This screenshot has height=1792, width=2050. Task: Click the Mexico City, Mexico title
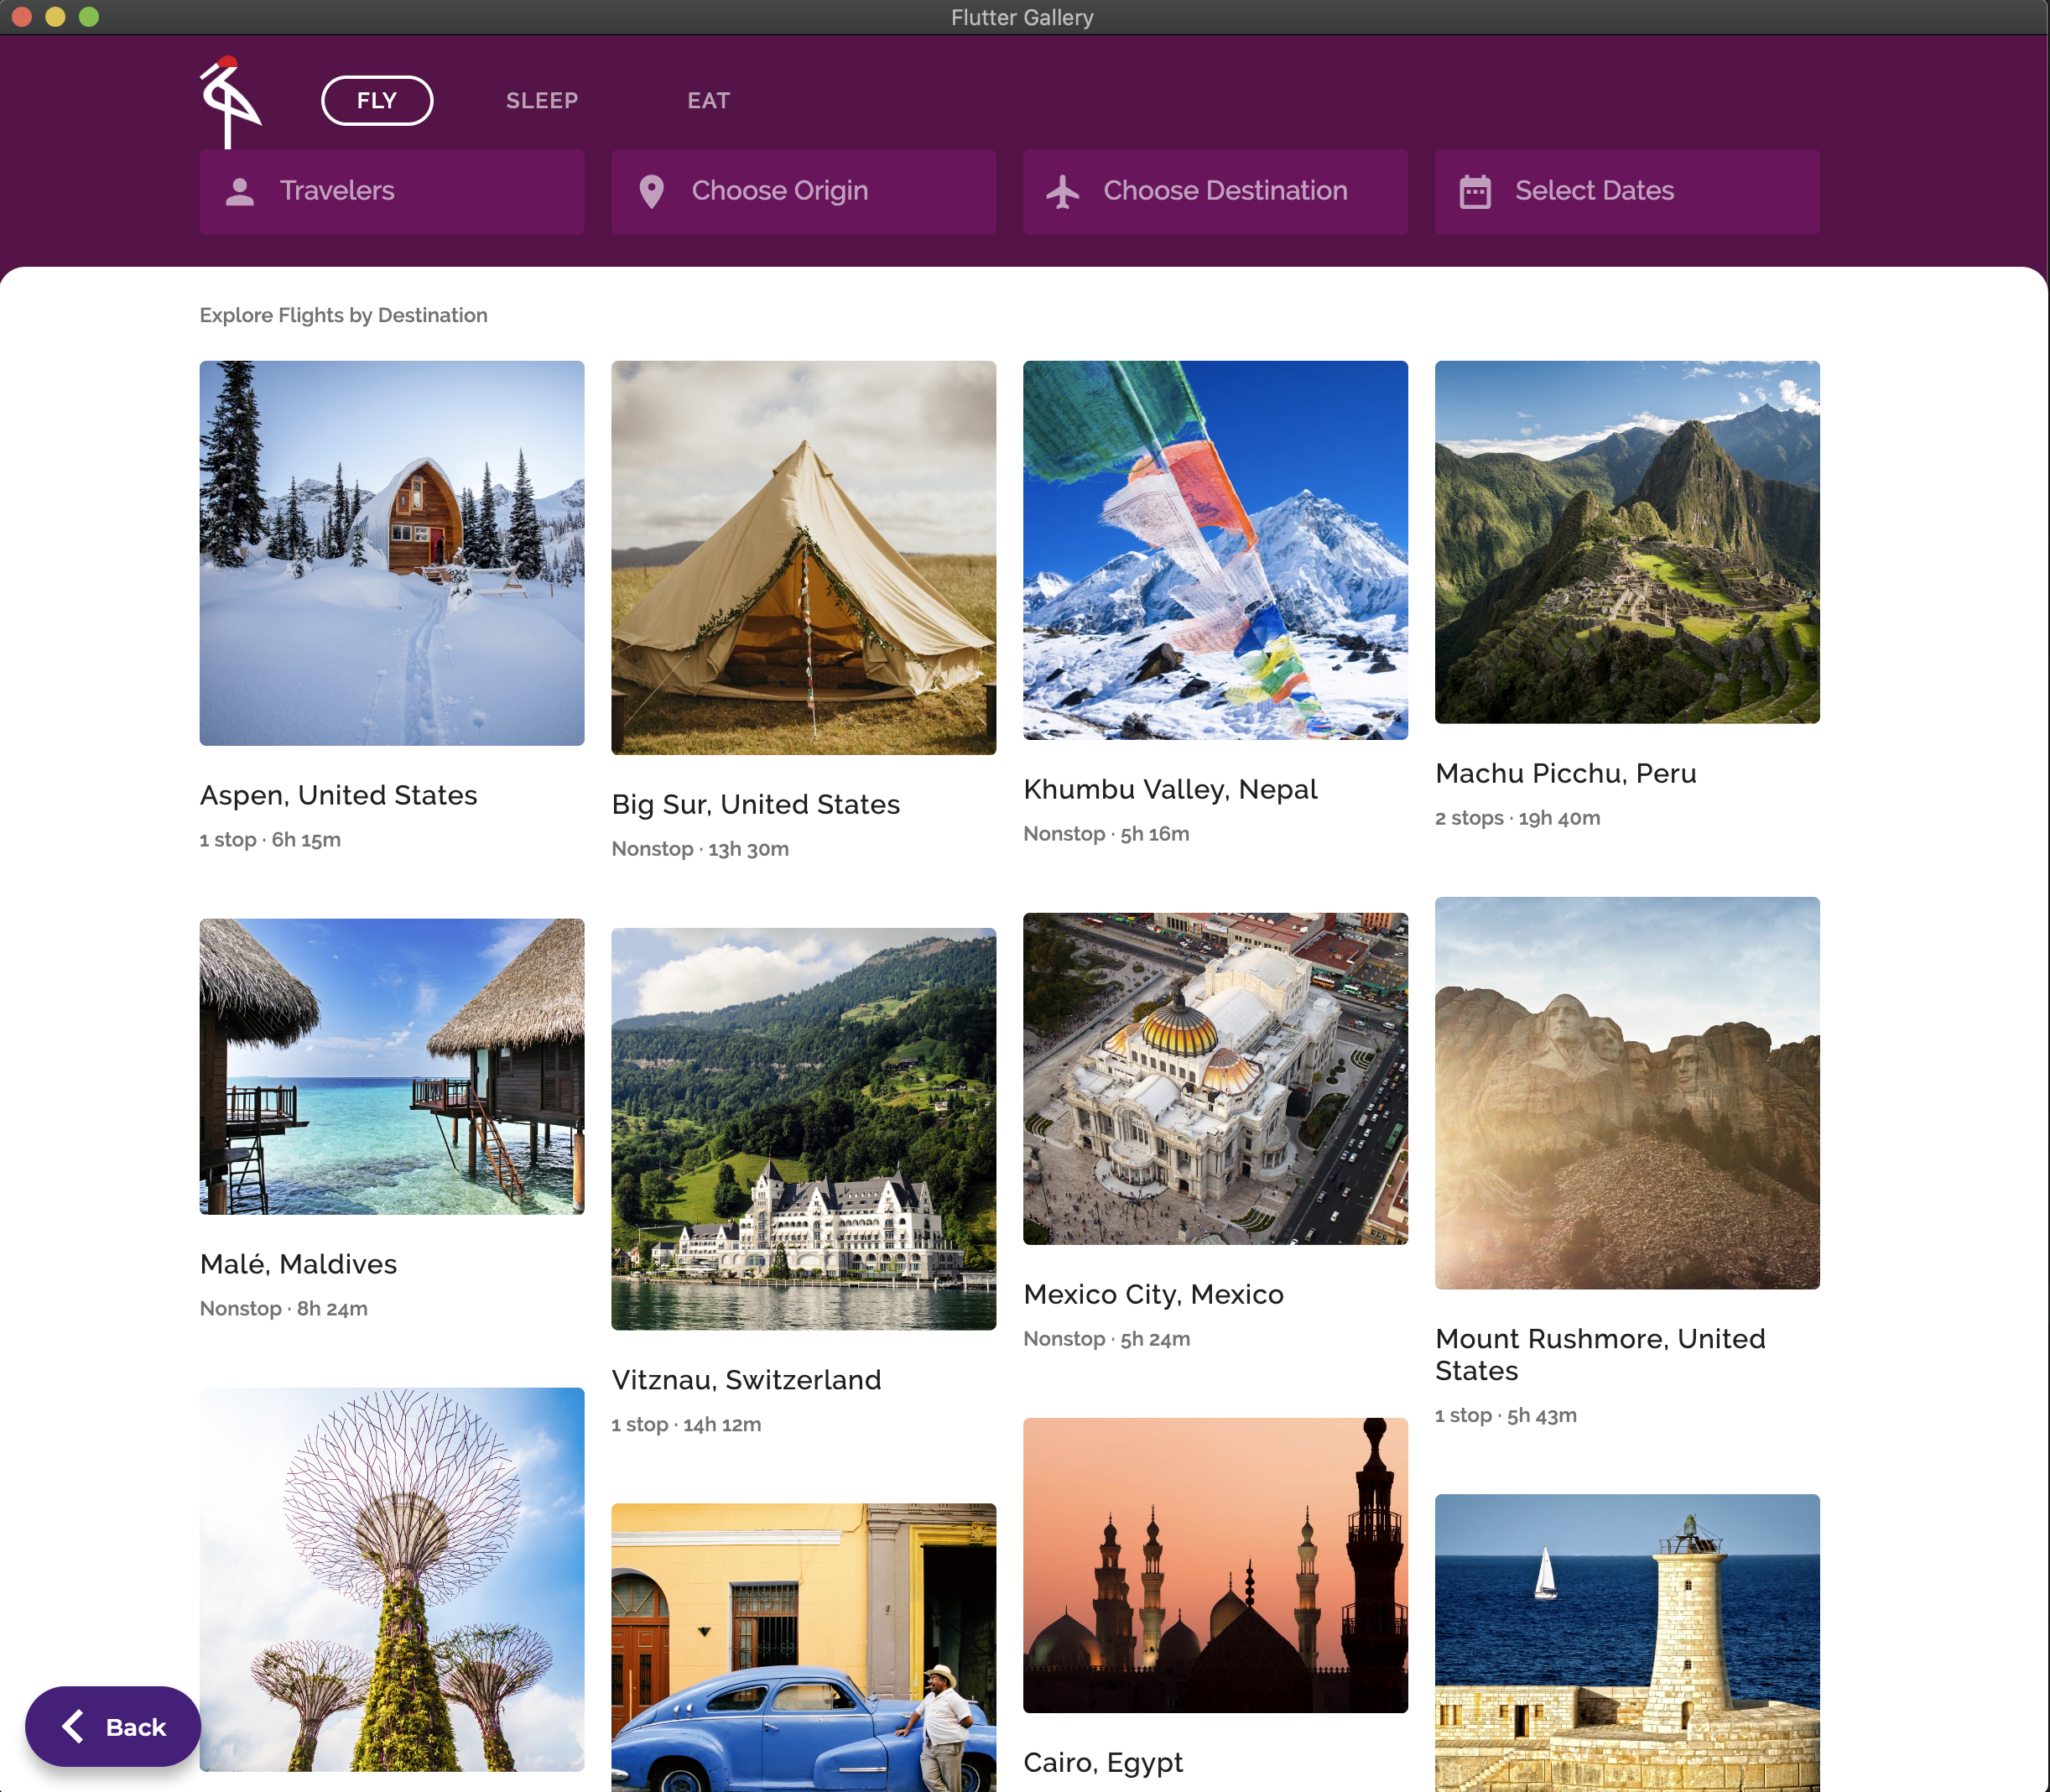1153,1294
